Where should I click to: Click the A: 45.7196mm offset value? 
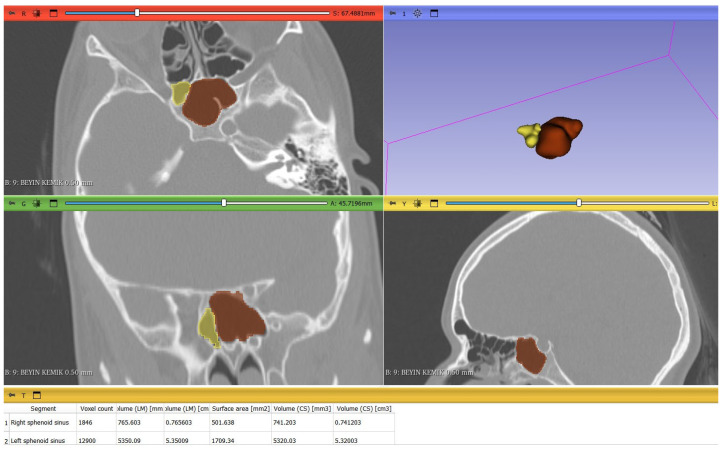click(x=351, y=203)
